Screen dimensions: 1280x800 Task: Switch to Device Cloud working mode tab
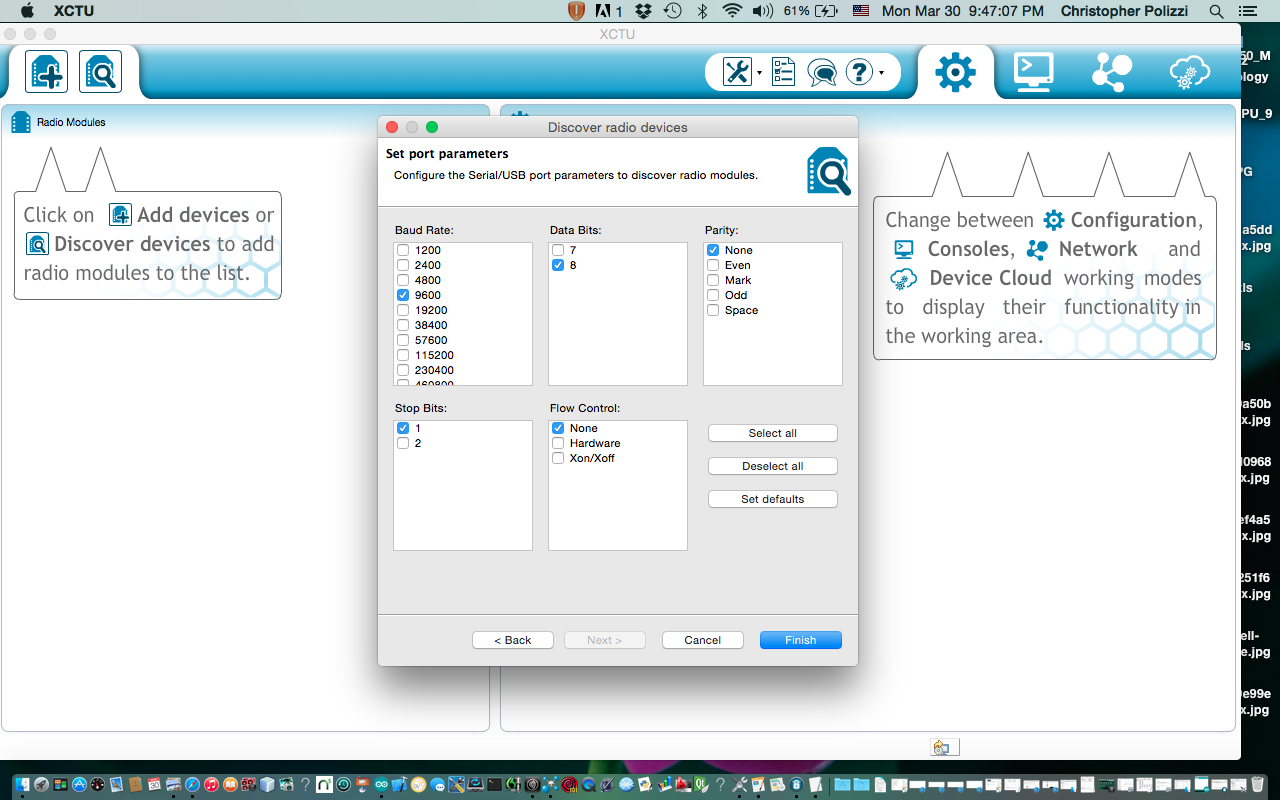click(x=1189, y=72)
